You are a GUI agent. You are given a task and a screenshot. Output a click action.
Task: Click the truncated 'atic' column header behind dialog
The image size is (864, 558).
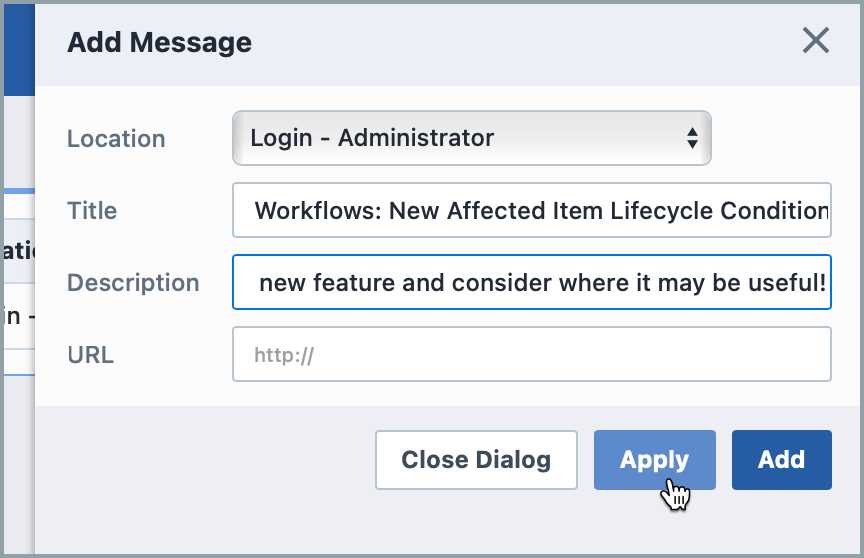coord(19,251)
